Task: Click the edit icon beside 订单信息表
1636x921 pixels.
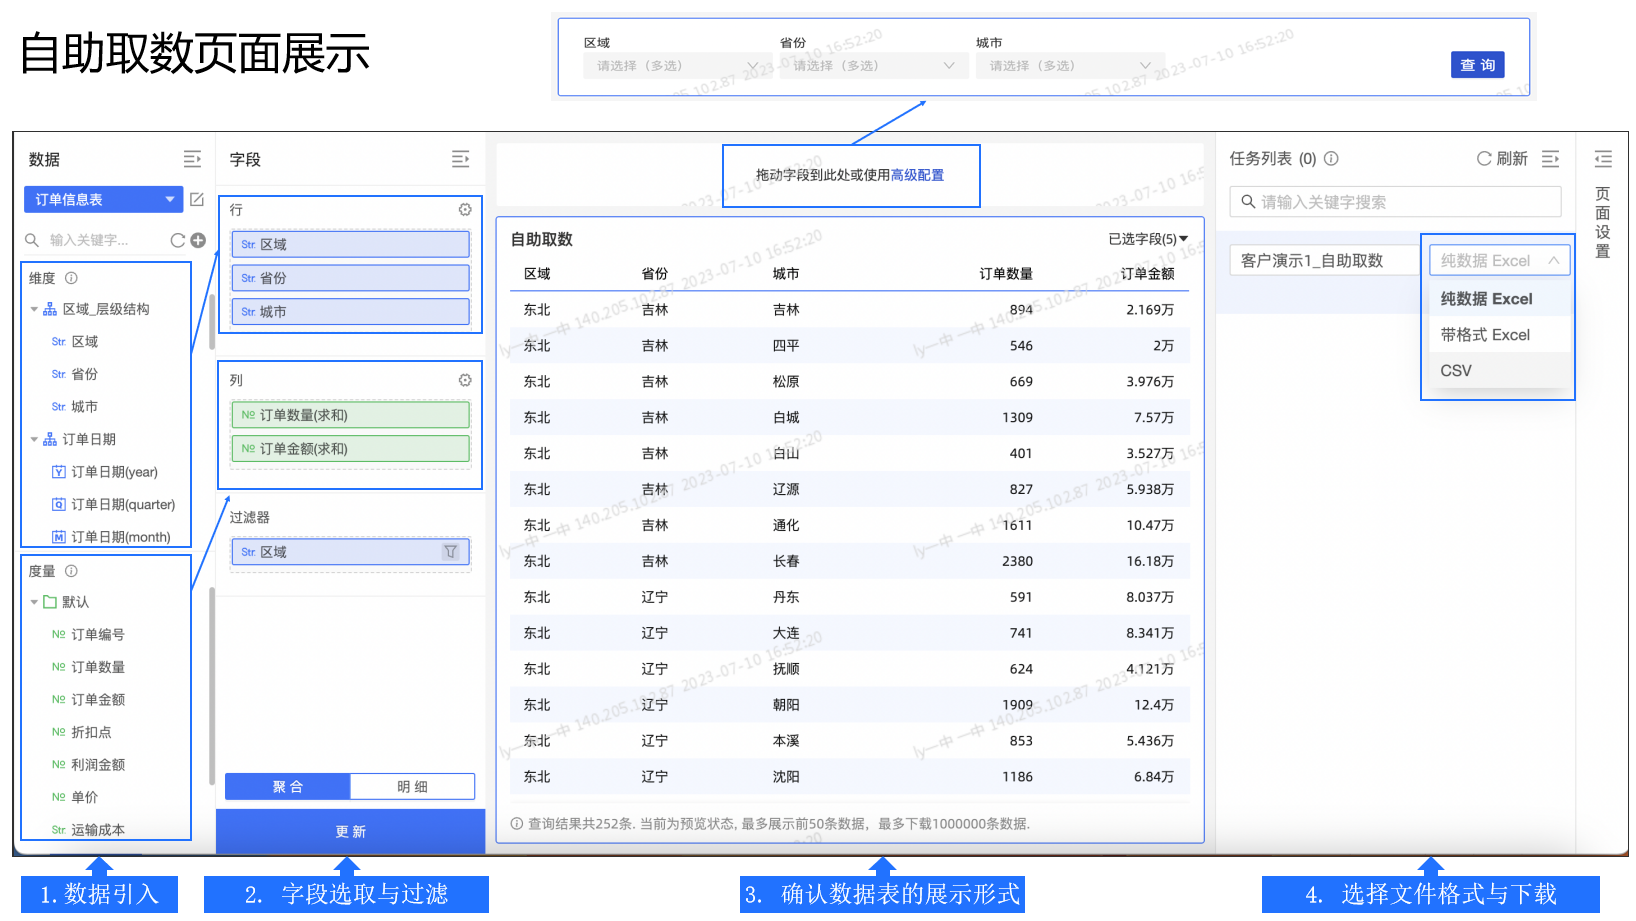Action: [x=197, y=199]
